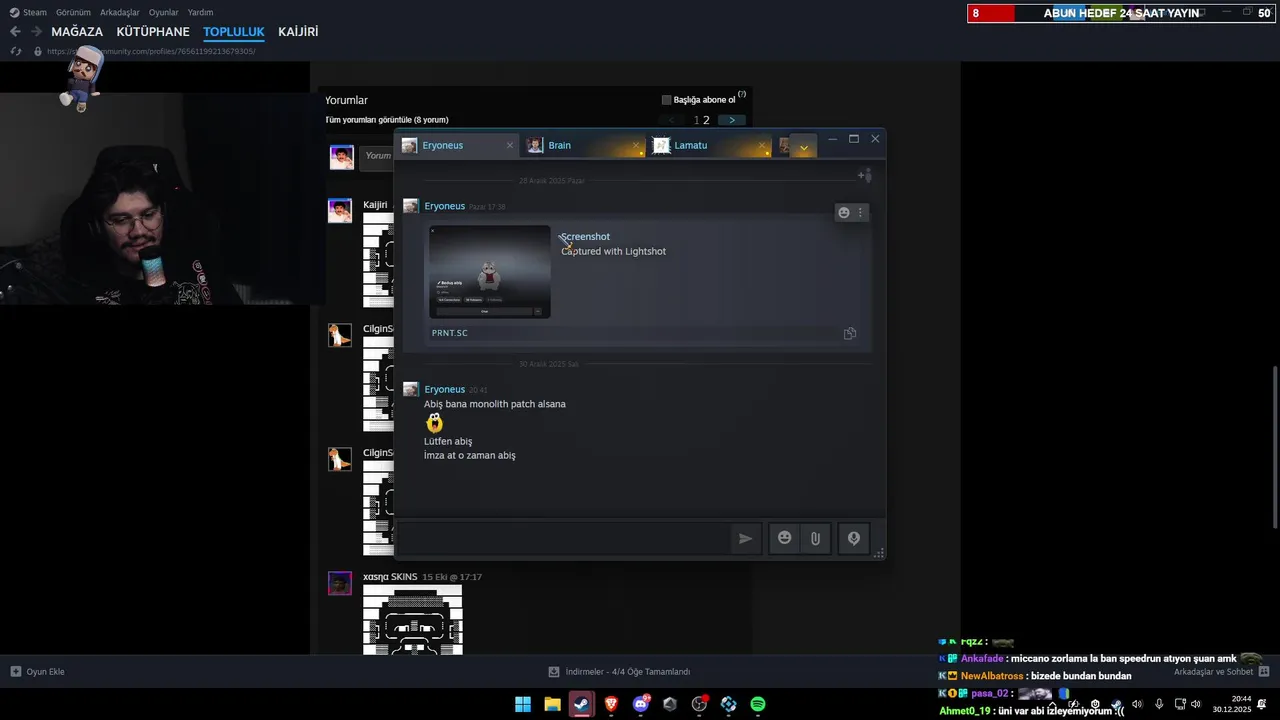Click Tüm yorumları görüntüle (8 yorum)
This screenshot has height=720, width=1280.
(x=387, y=120)
